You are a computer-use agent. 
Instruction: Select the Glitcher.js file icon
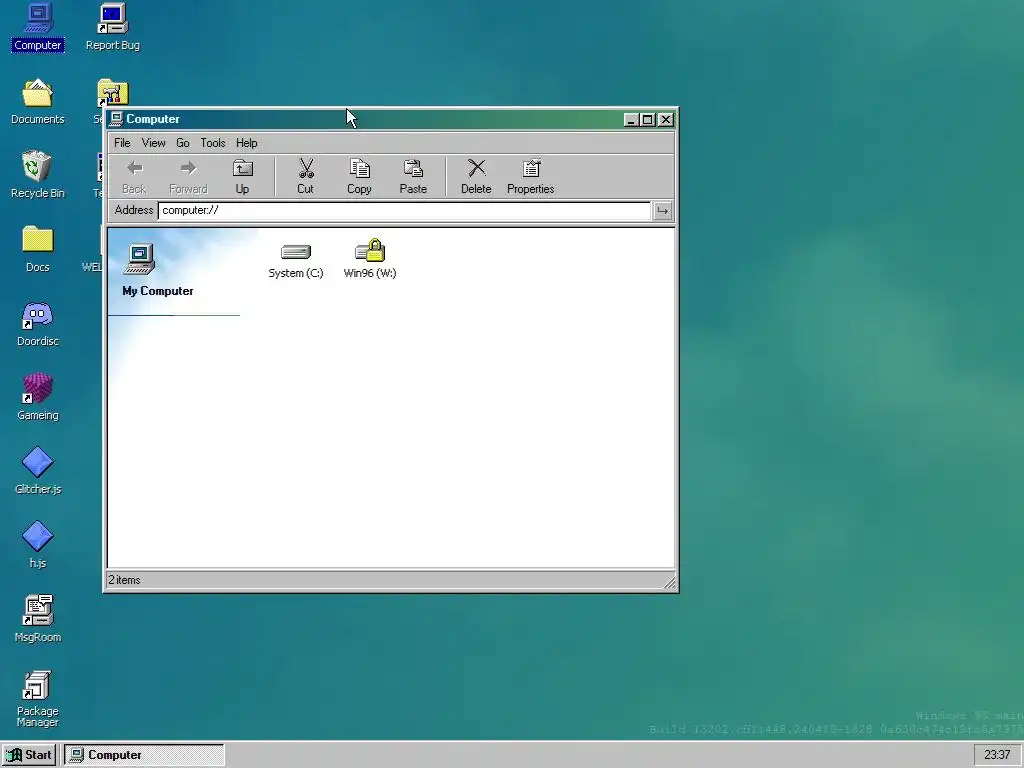[38, 471]
